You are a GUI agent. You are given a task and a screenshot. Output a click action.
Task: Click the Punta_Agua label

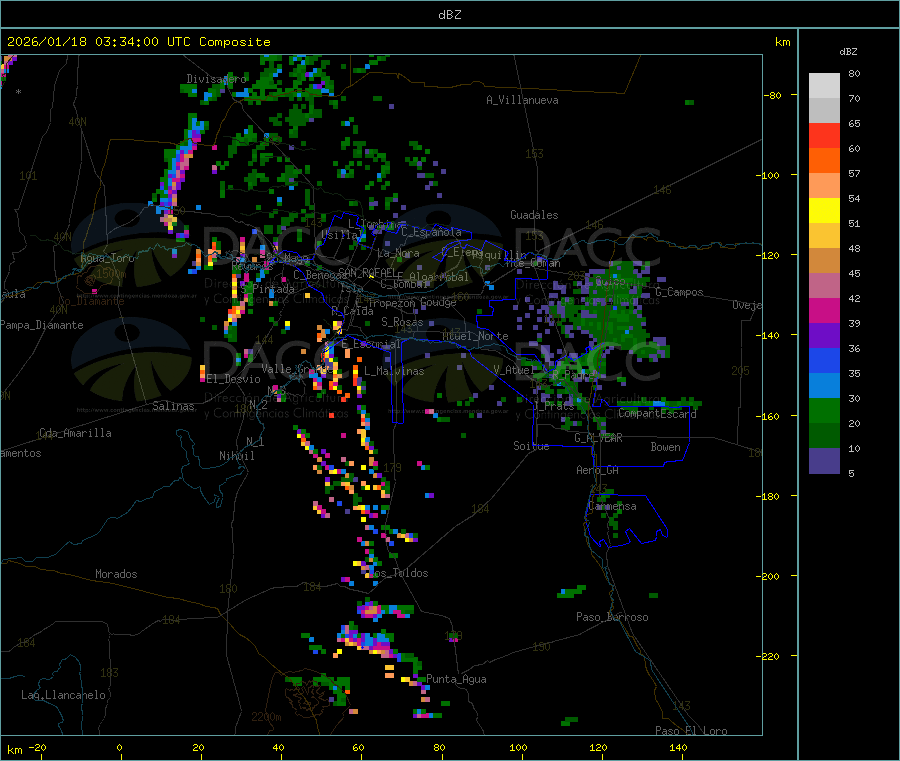click(456, 679)
